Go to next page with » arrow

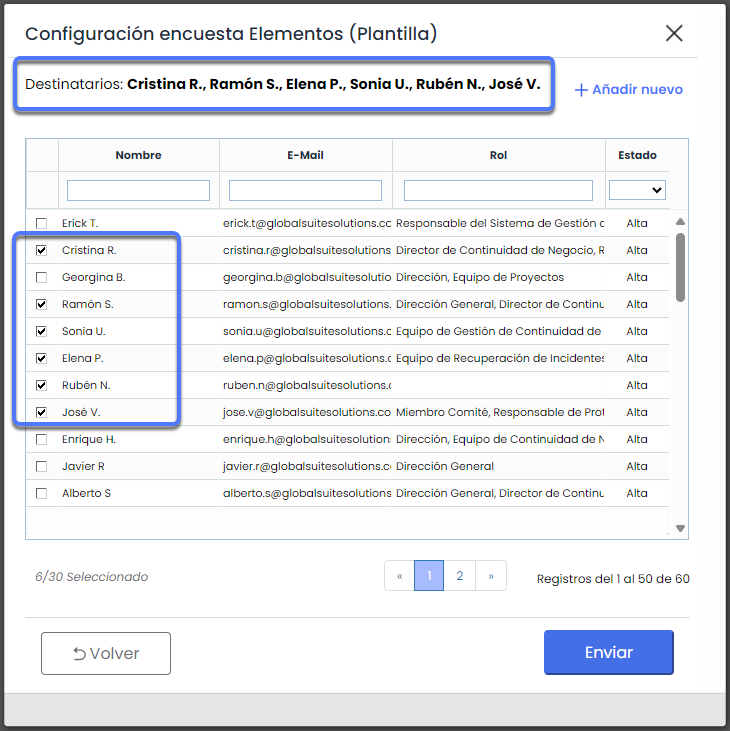pos(491,576)
